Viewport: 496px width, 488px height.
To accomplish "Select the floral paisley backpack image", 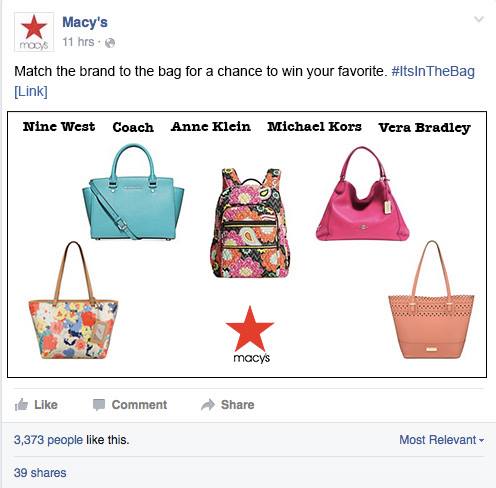I will 250,223.
